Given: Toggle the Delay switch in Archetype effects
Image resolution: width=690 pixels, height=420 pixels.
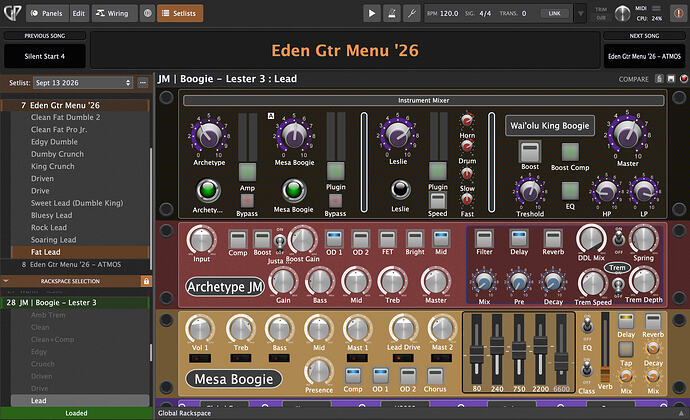Looking at the screenshot, I should pyautogui.click(x=518, y=239).
